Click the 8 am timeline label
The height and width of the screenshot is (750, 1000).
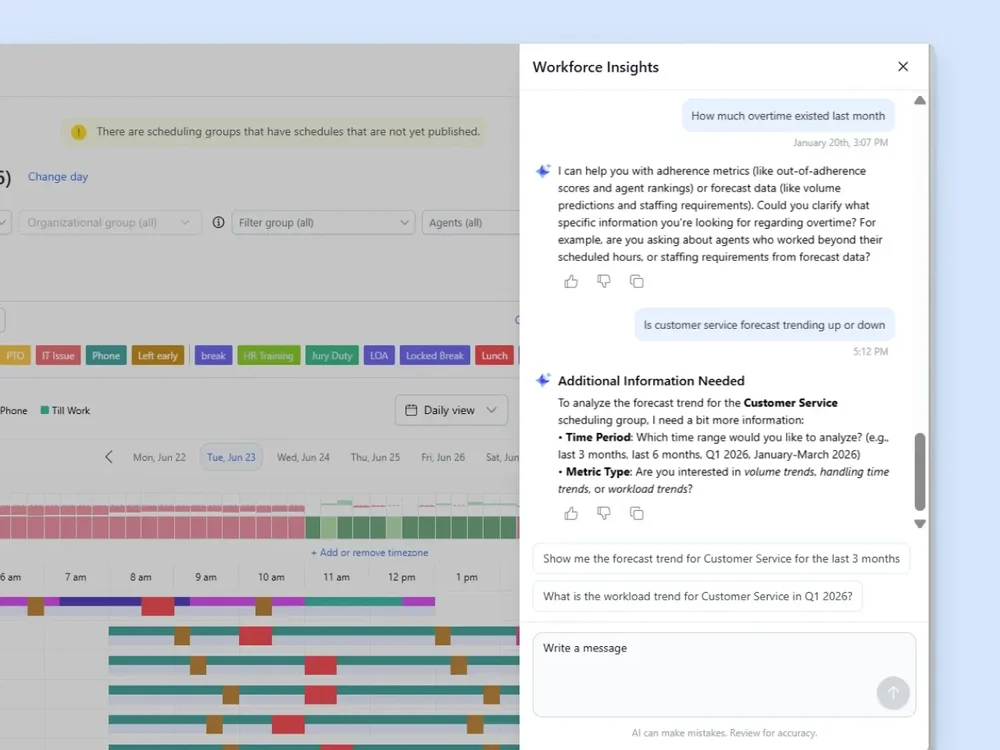point(140,577)
